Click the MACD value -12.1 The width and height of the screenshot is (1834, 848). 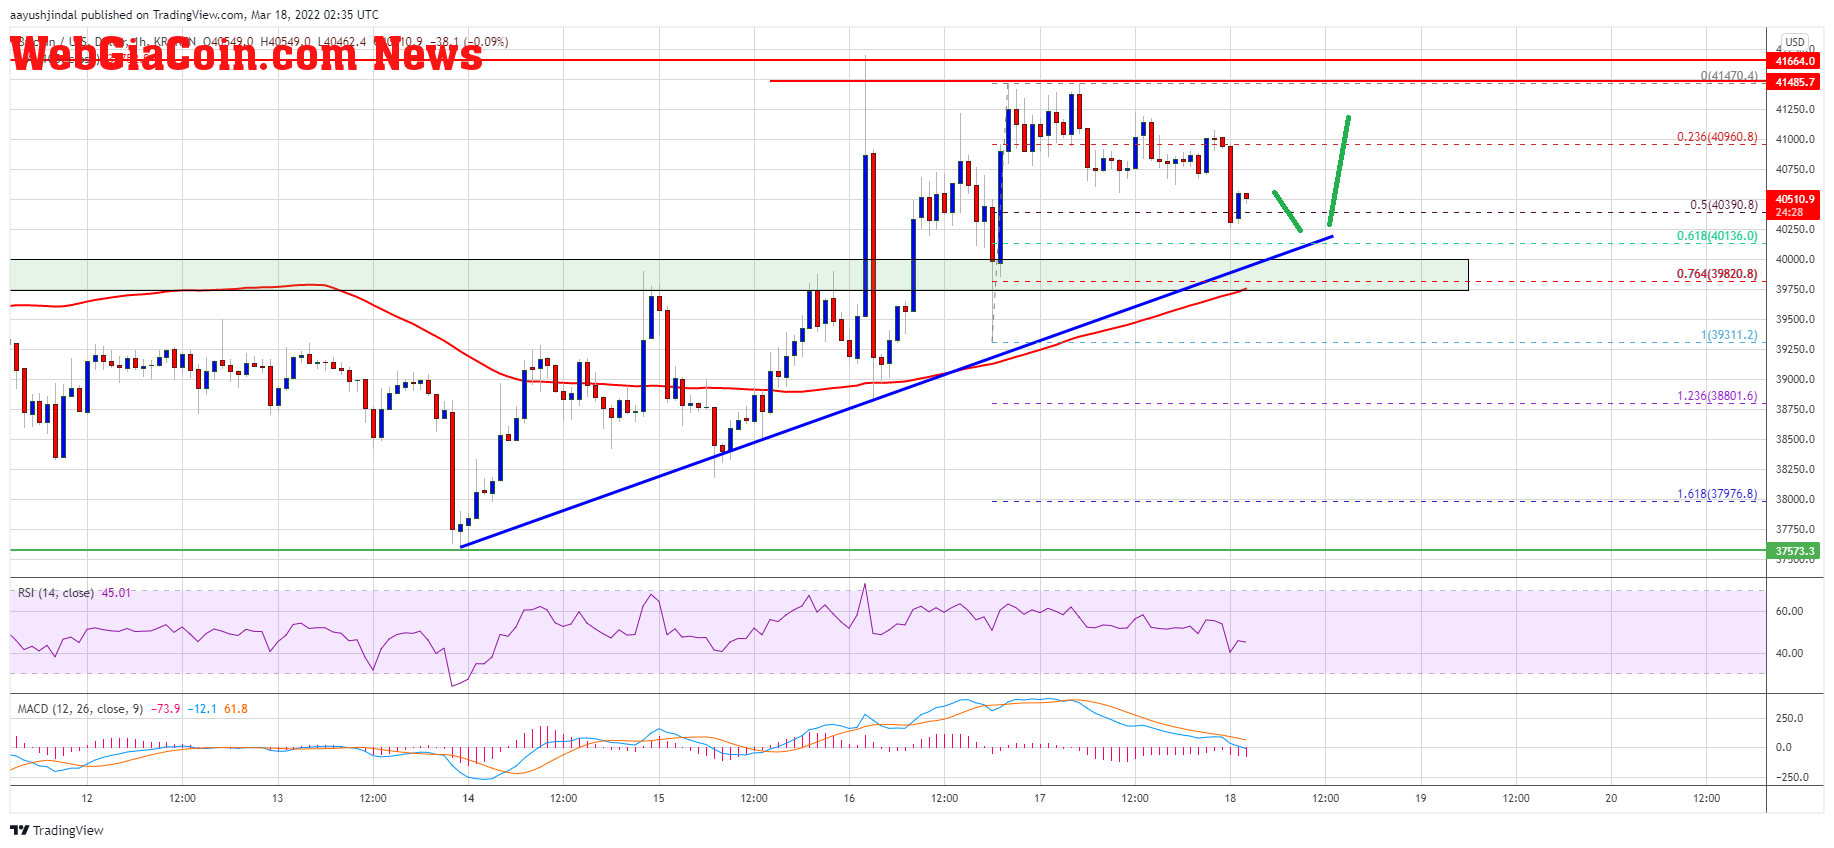pyautogui.click(x=204, y=709)
